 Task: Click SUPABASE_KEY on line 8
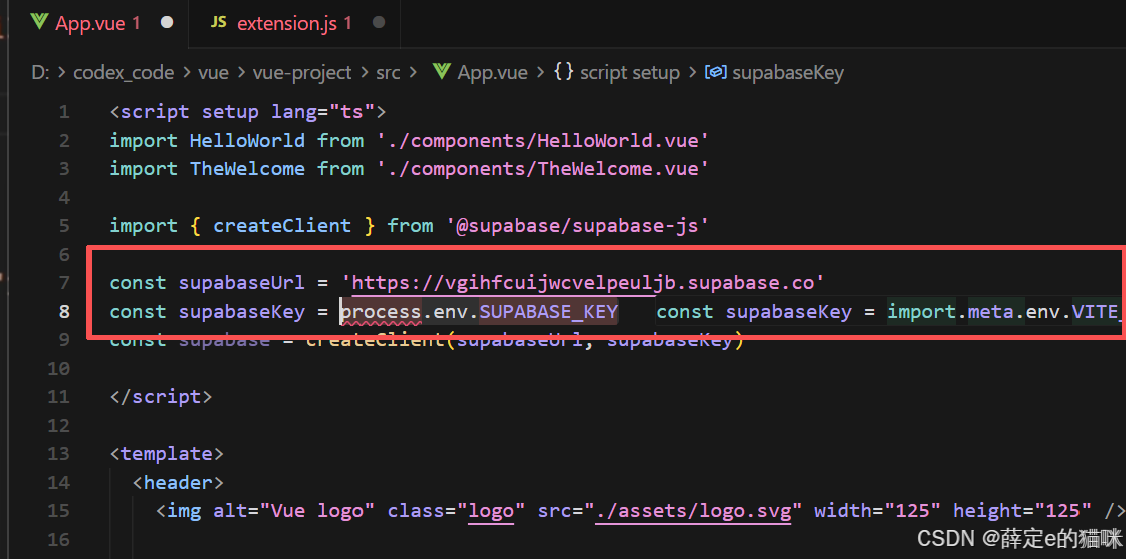[x=549, y=312]
